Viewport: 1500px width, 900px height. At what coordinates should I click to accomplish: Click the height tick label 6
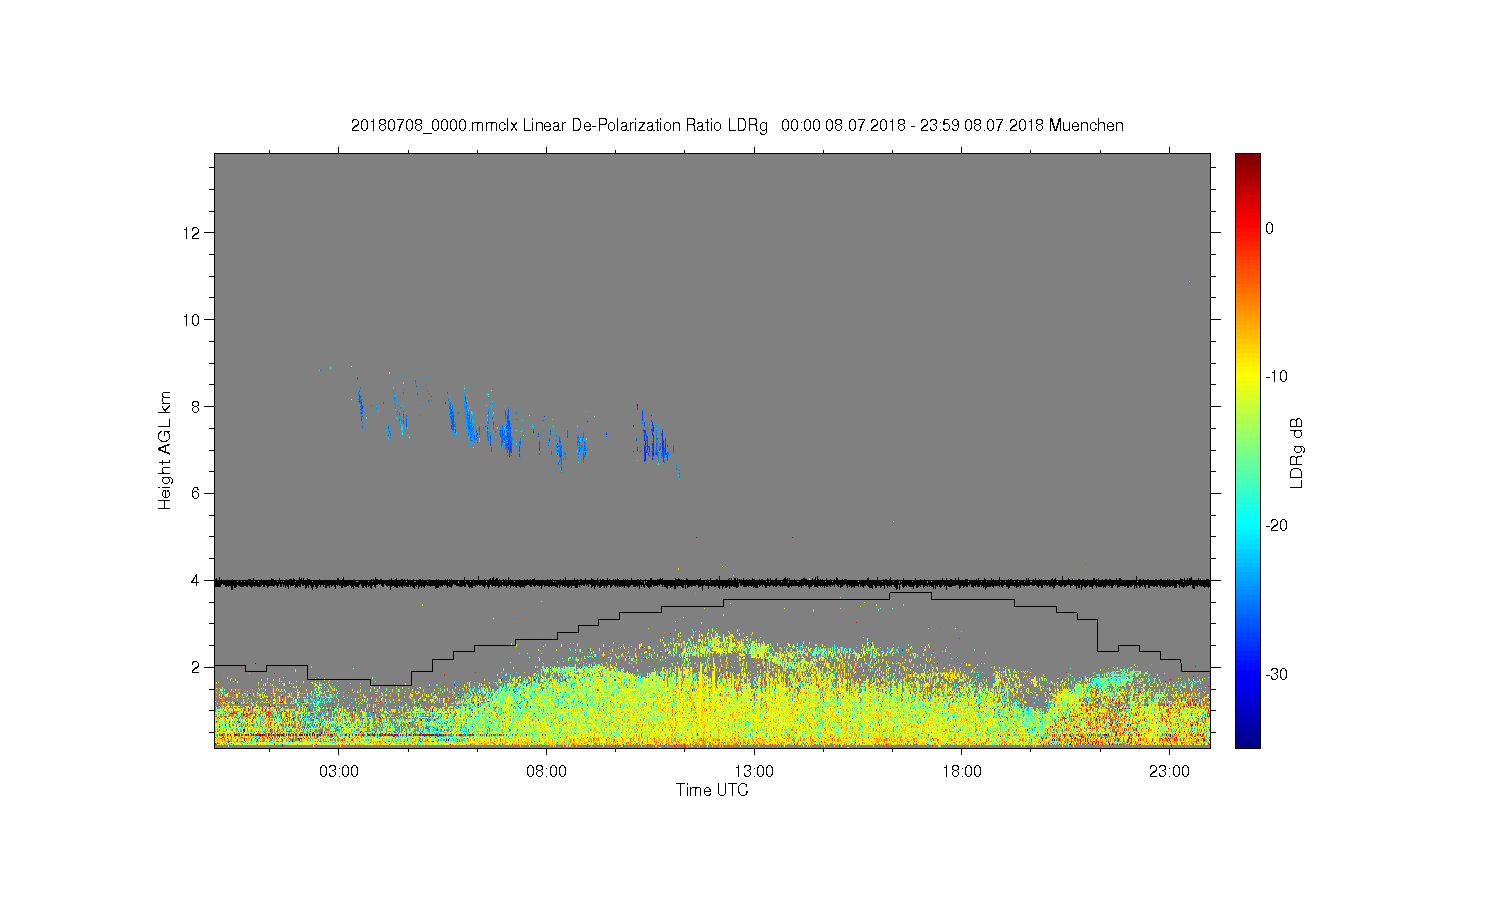pyautogui.click(x=196, y=494)
